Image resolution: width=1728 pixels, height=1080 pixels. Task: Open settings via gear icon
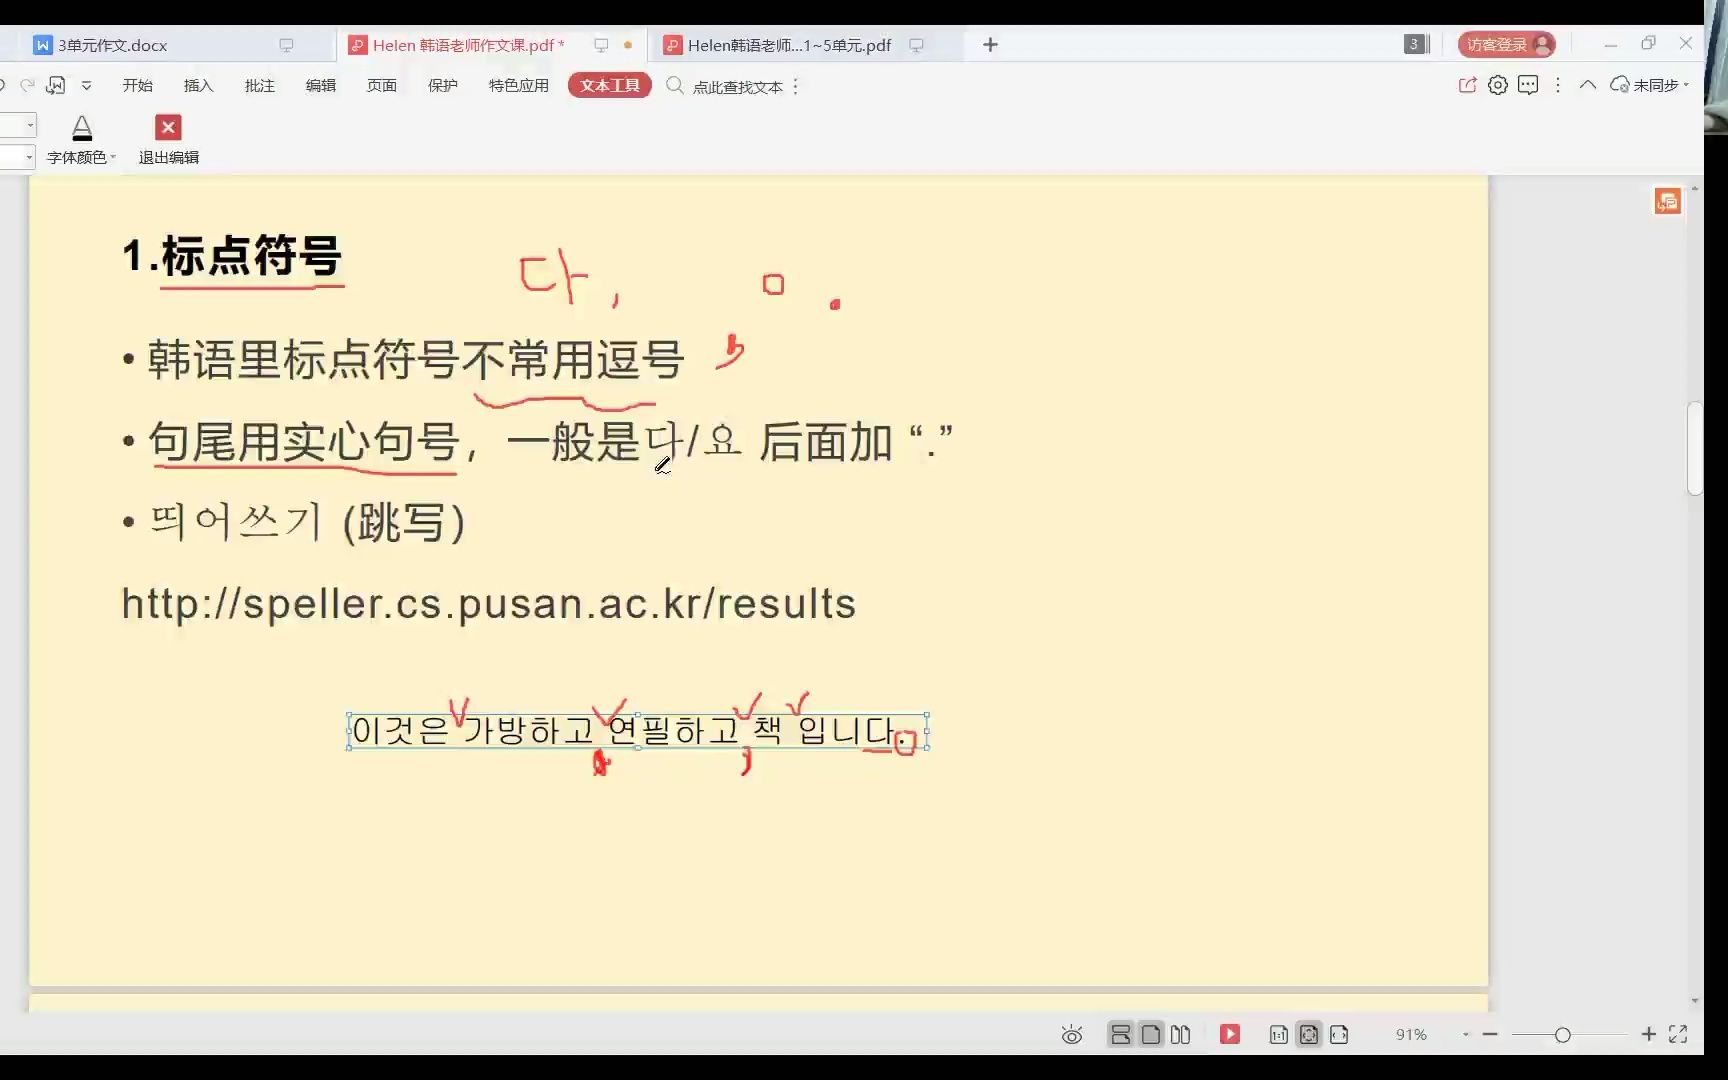tap(1497, 86)
